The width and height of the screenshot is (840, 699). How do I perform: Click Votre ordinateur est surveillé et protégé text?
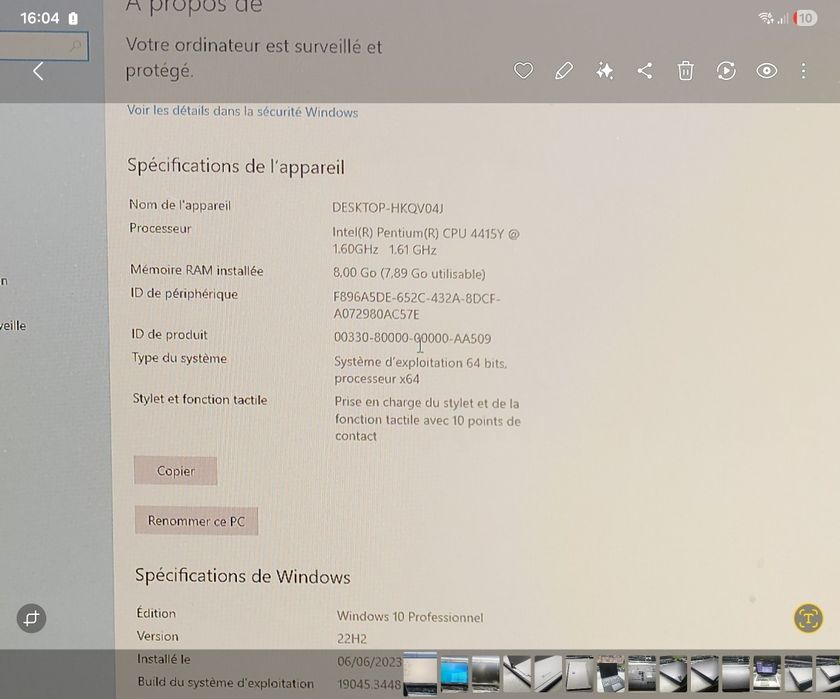pos(254,58)
